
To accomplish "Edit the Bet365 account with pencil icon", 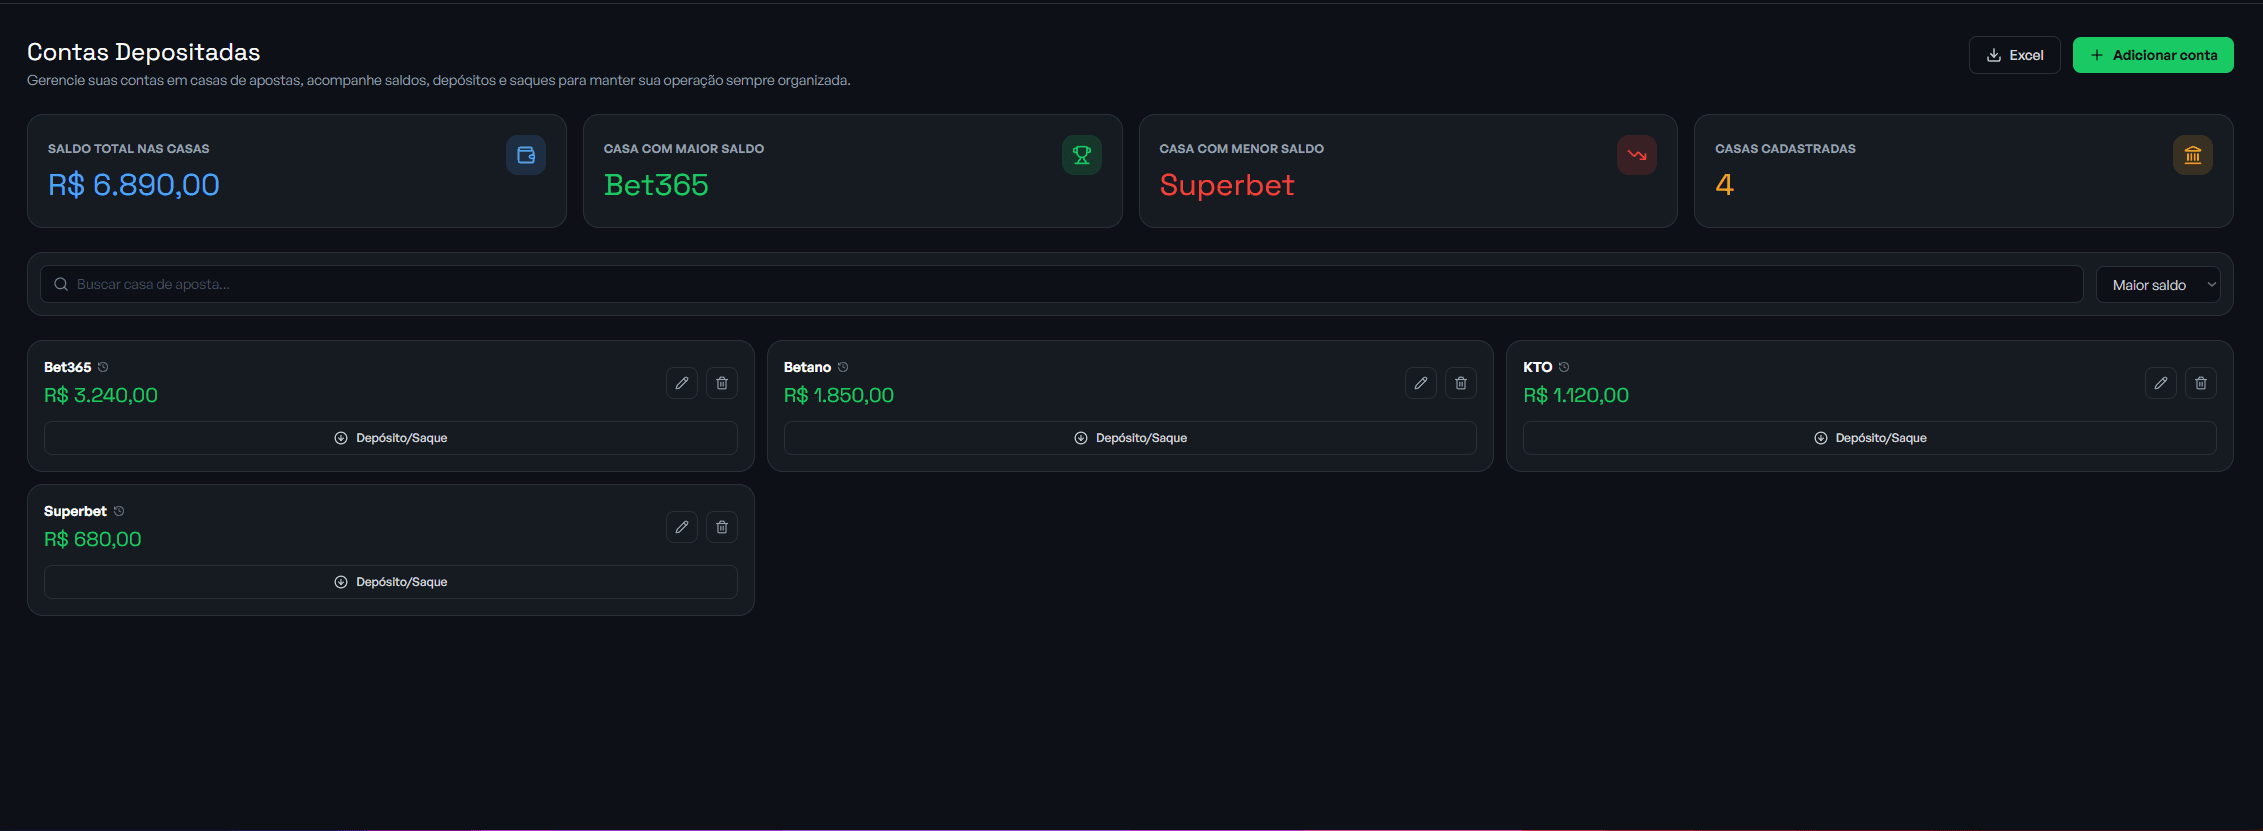I will coord(682,383).
